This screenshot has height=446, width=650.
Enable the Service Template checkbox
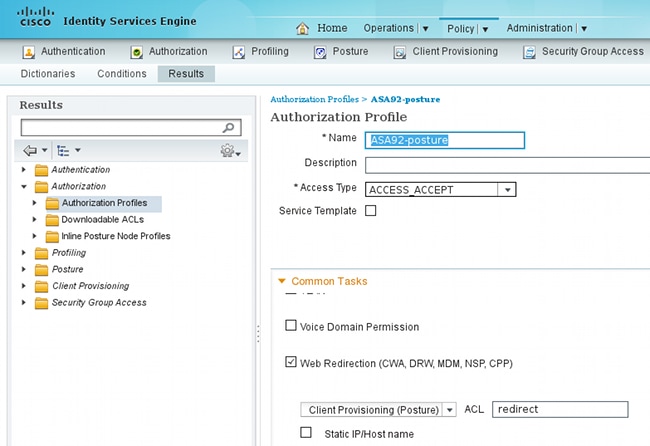pos(371,211)
